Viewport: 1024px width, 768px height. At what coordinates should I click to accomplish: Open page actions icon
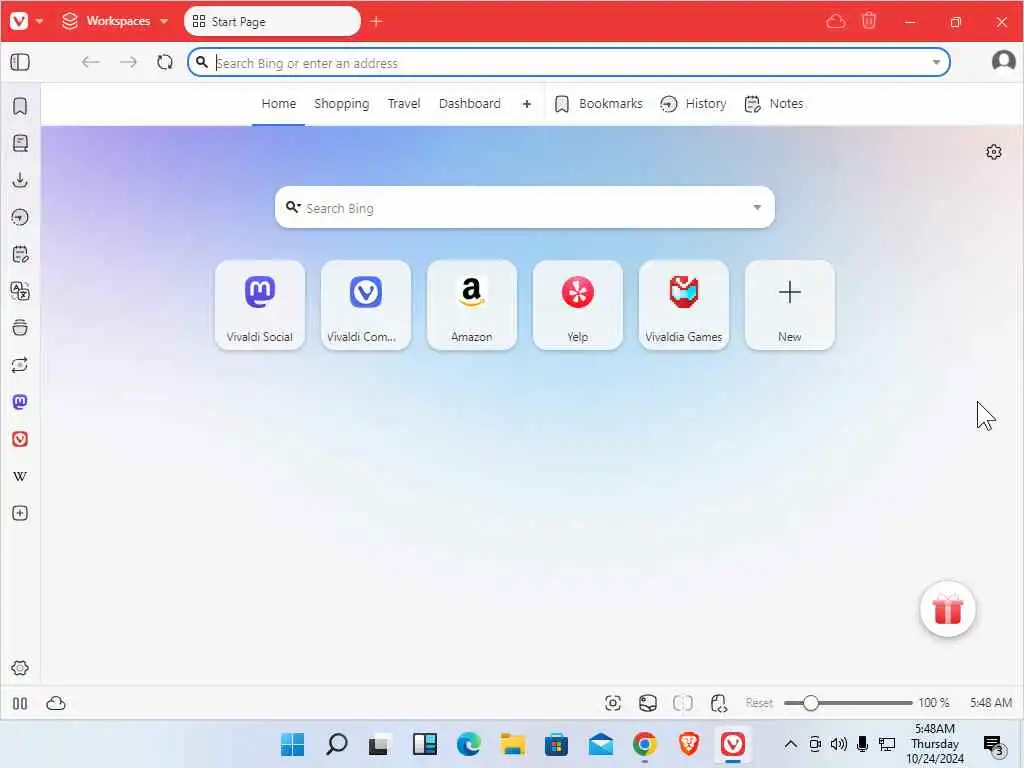(718, 703)
